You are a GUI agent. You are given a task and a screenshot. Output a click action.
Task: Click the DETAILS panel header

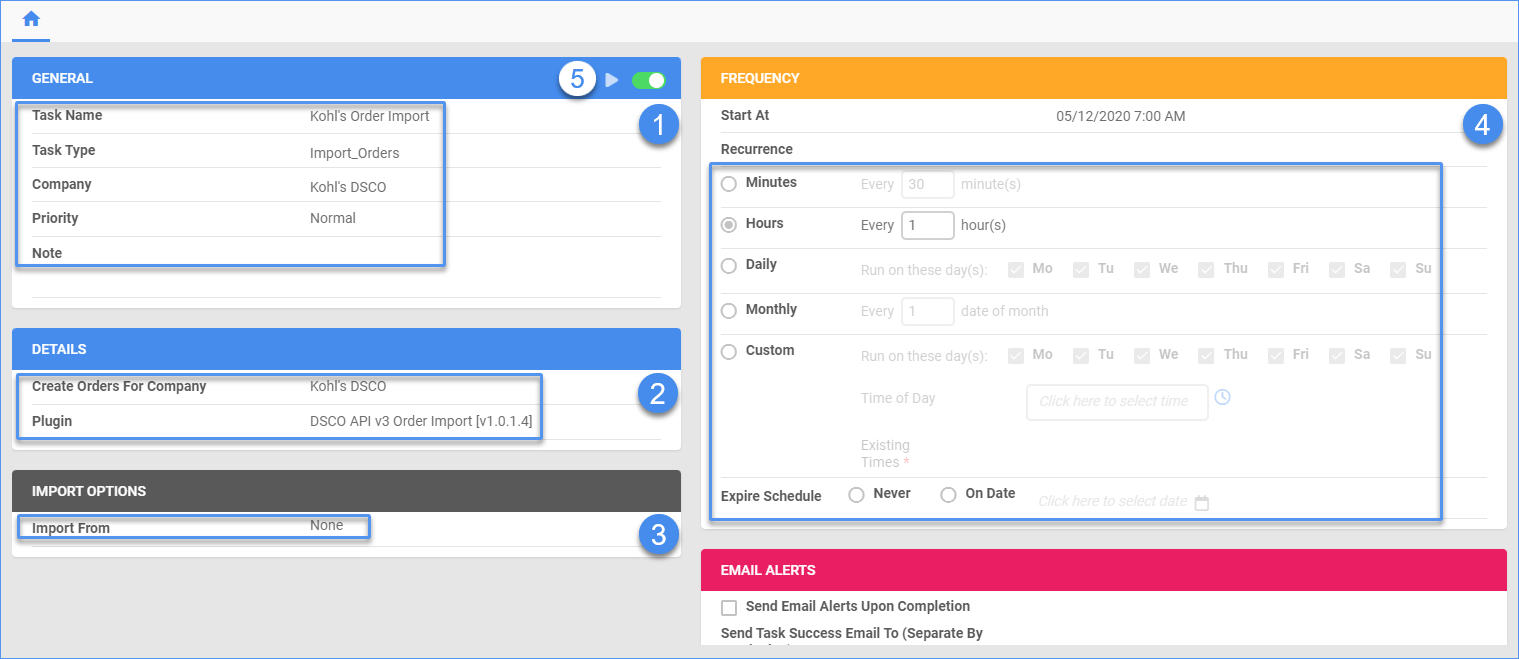[x=346, y=349]
